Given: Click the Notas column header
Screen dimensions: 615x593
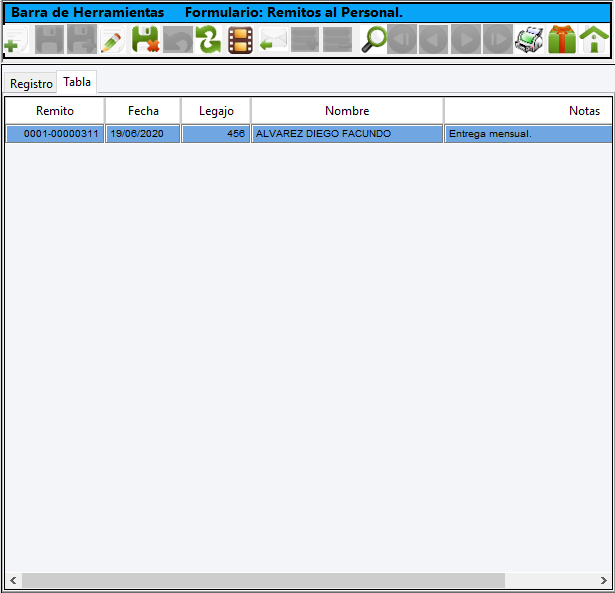Looking at the screenshot, I should click(x=528, y=111).
